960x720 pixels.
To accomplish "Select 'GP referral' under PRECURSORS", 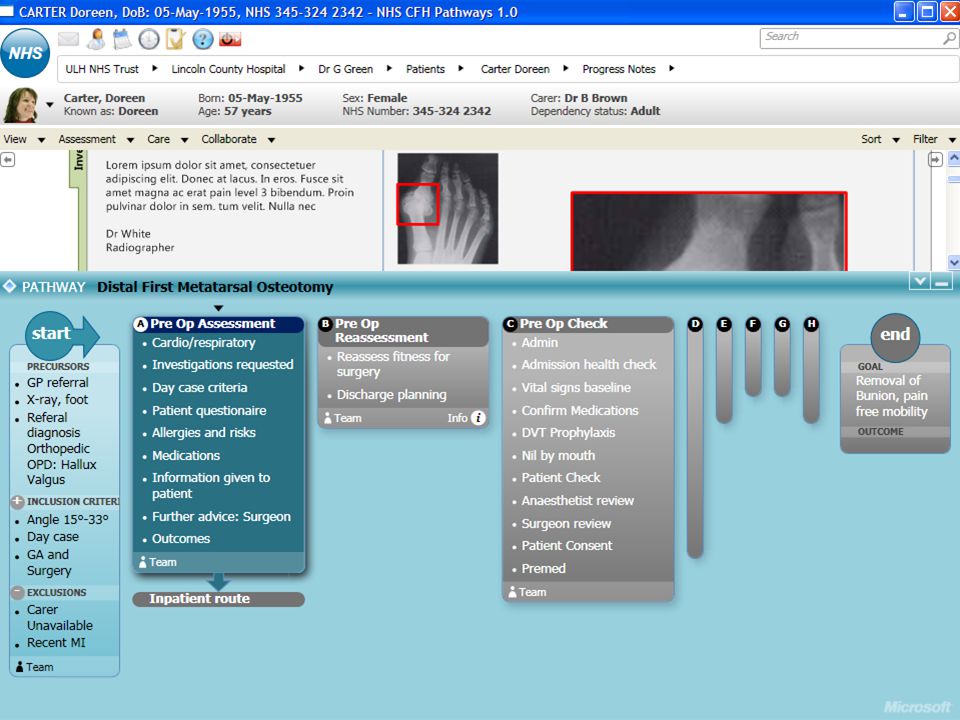I will [x=58, y=383].
